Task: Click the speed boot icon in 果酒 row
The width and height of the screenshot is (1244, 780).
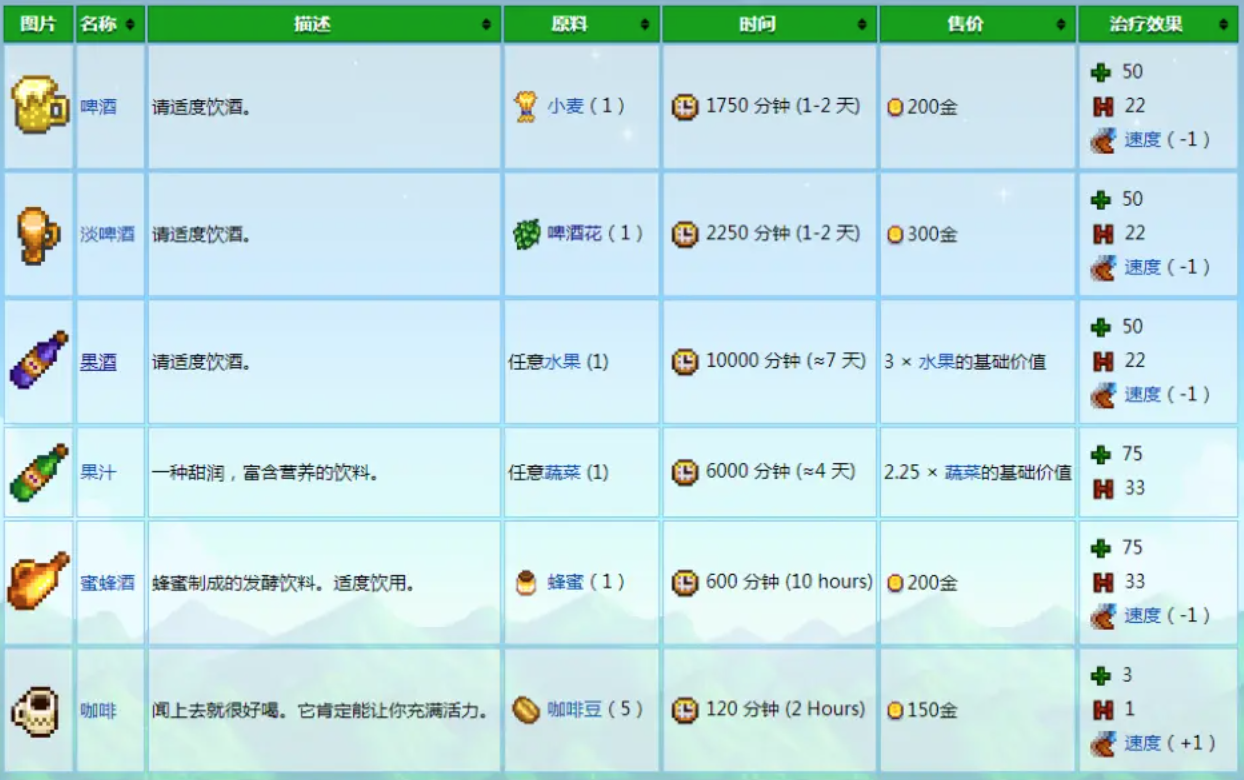Action: tap(1103, 394)
